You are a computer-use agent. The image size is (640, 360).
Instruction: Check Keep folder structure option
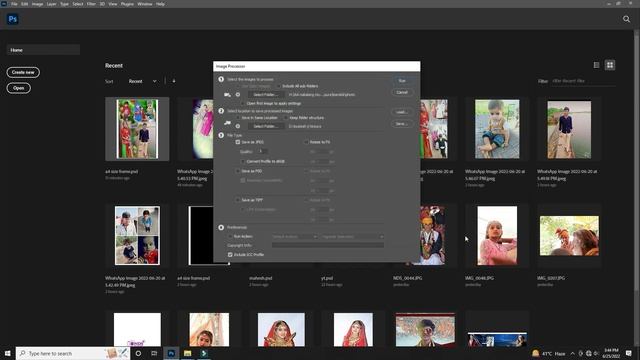286,118
